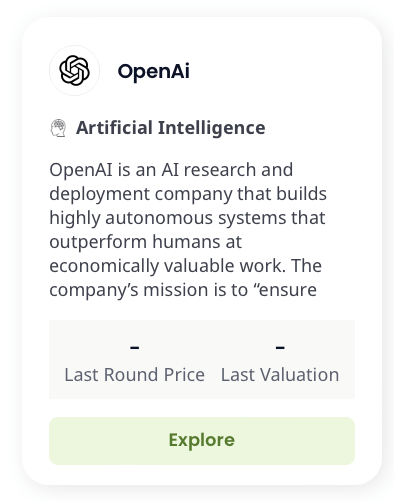Click the word "Intelligence" in category
The width and height of the screenshot is (394, 501).
212,128
